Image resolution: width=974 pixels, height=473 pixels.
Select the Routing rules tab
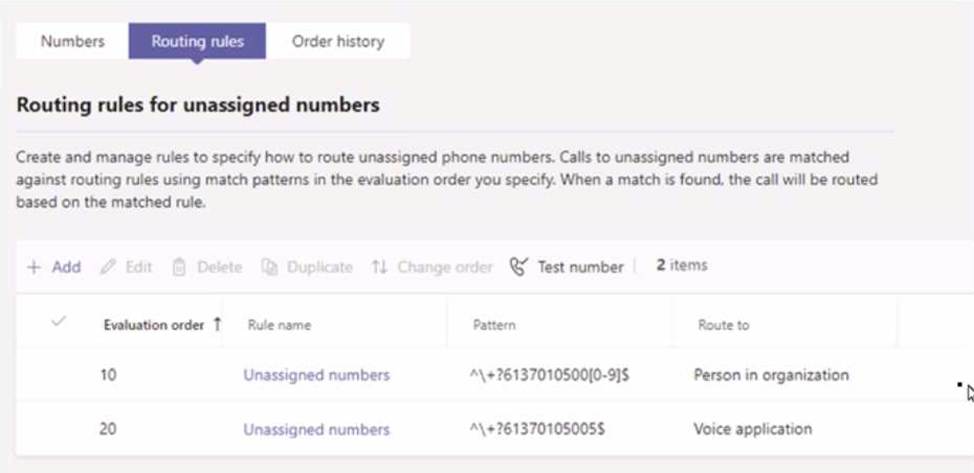click(197, 41)
